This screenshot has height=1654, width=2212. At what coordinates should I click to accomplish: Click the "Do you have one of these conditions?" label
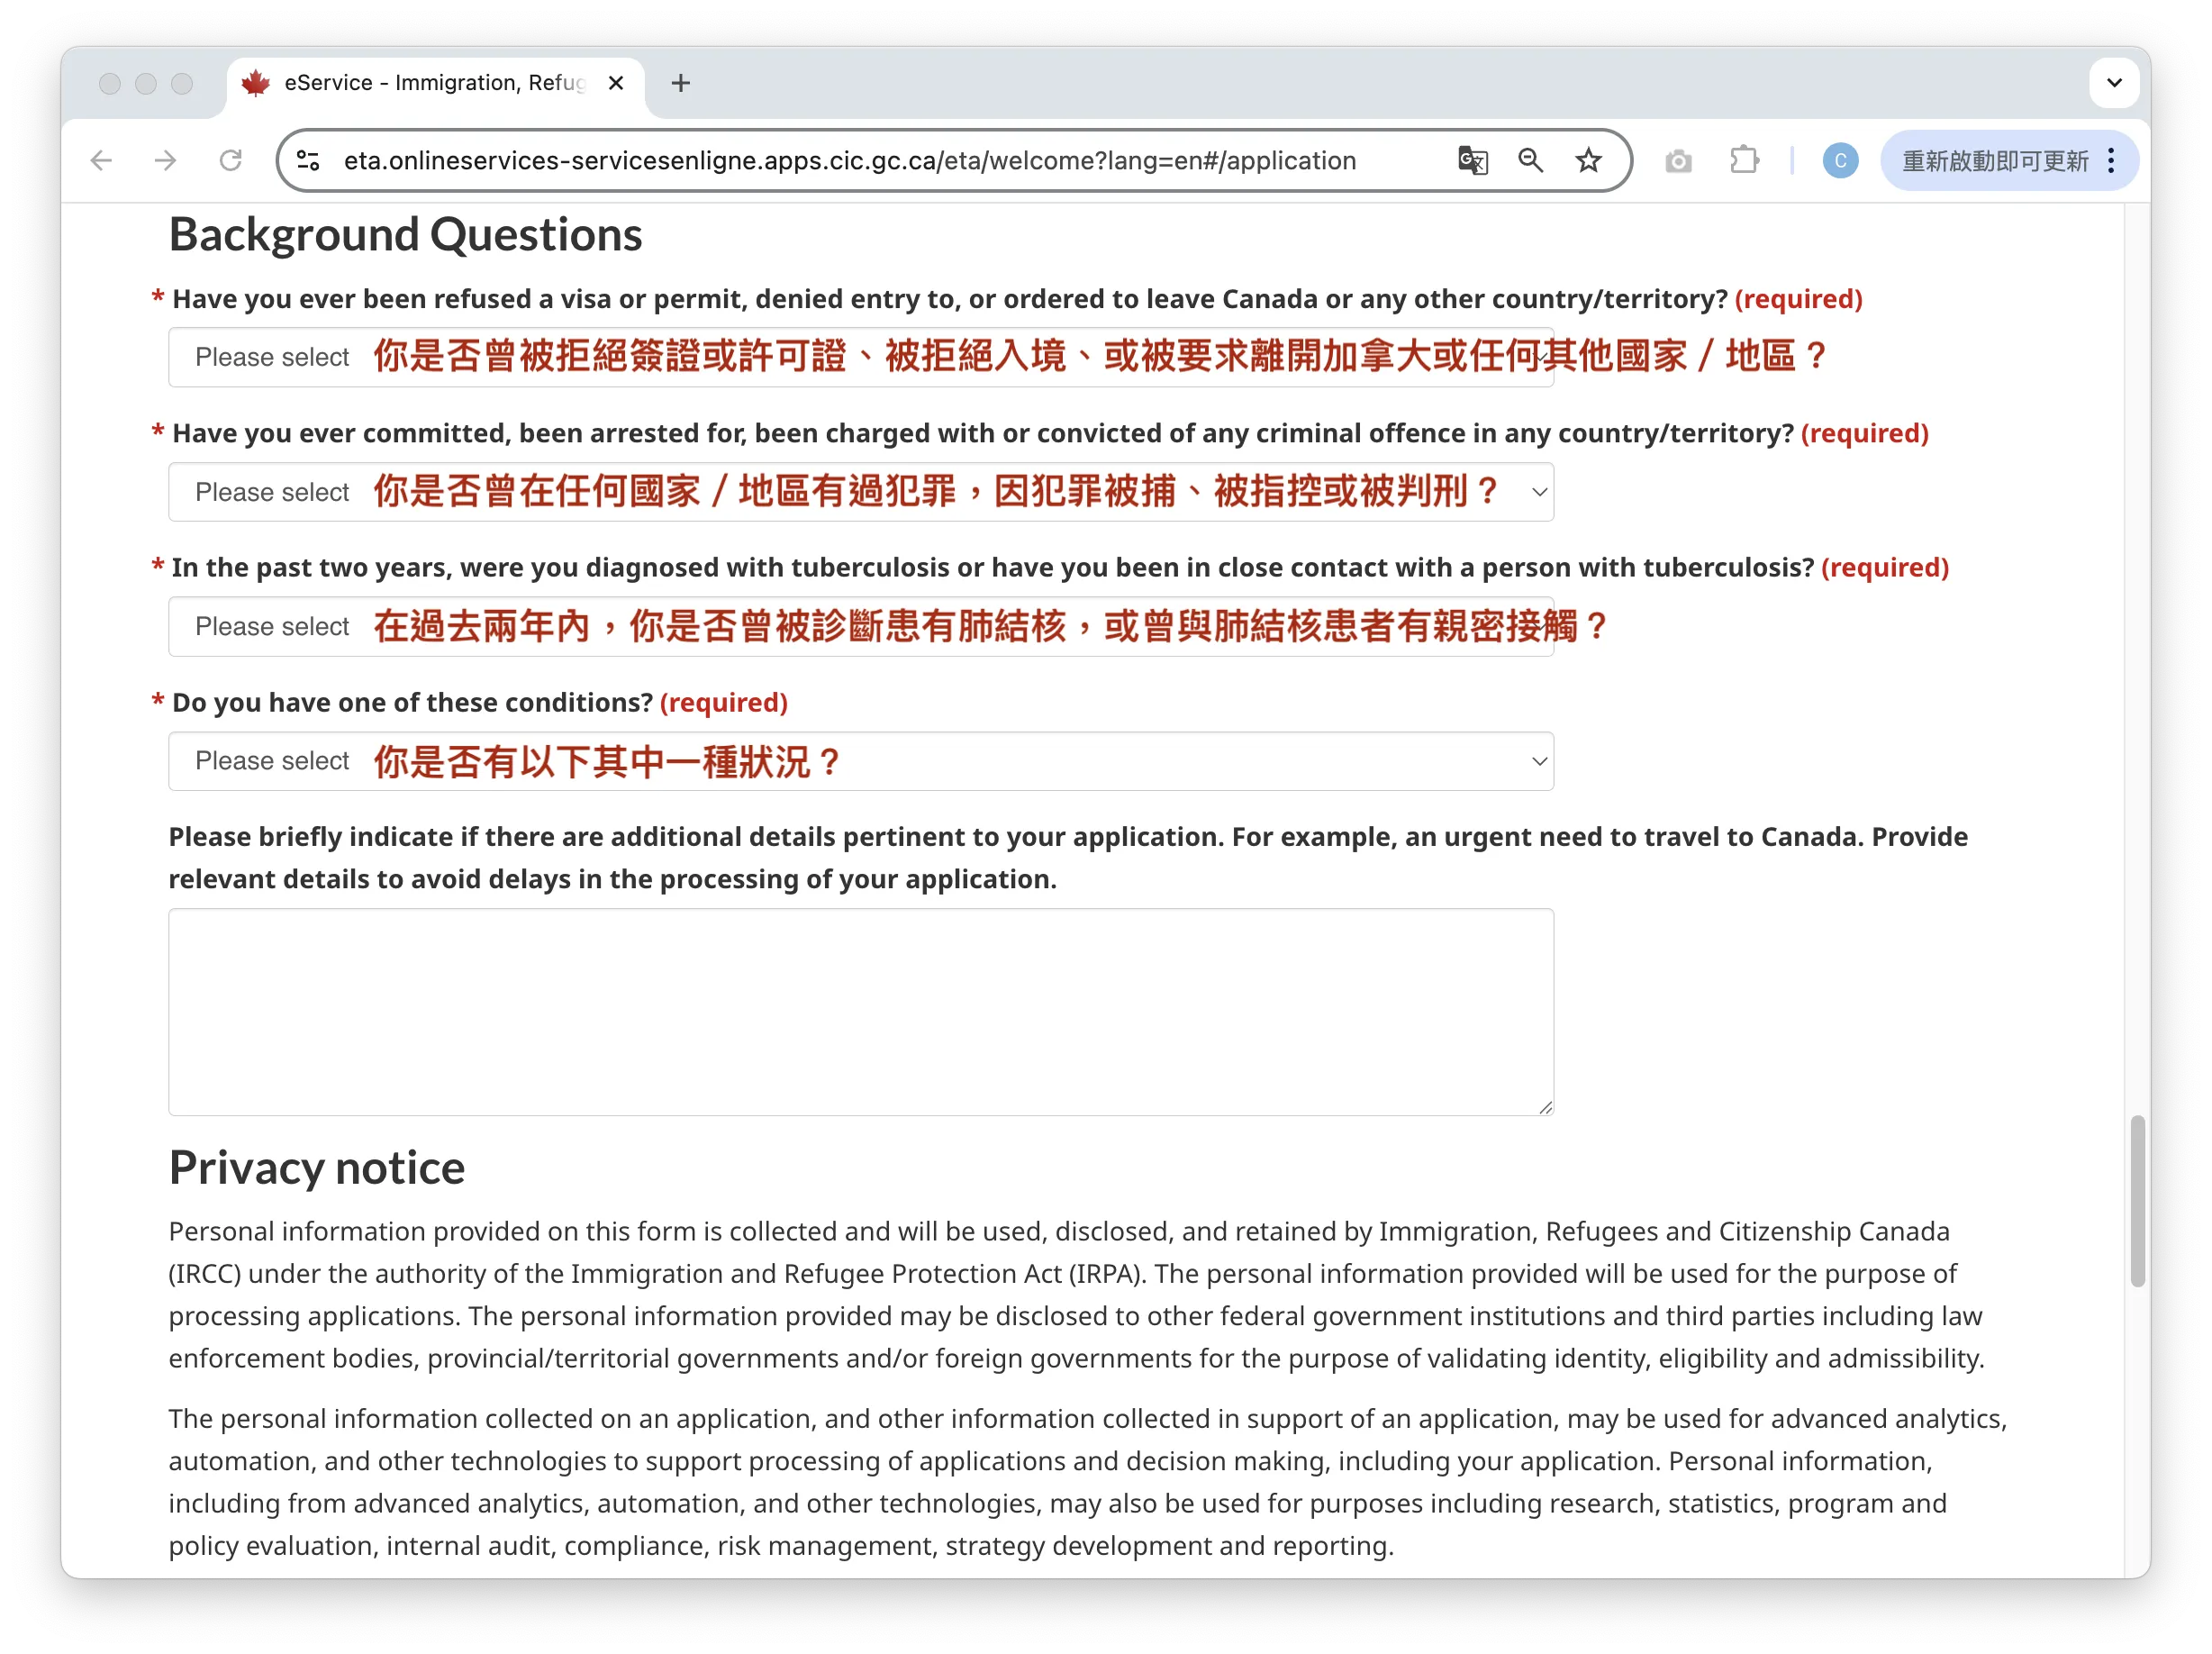point(412,702)
